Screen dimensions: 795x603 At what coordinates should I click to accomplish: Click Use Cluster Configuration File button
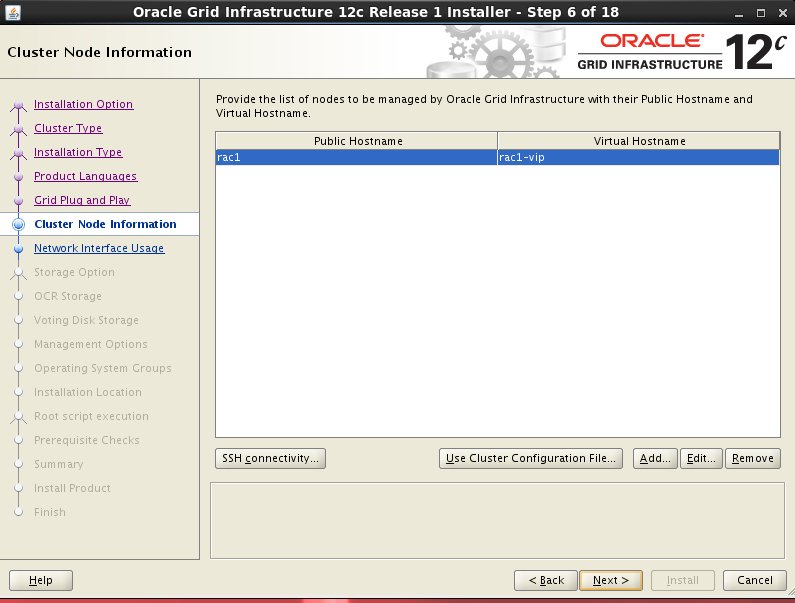click(x=531, y=458)
